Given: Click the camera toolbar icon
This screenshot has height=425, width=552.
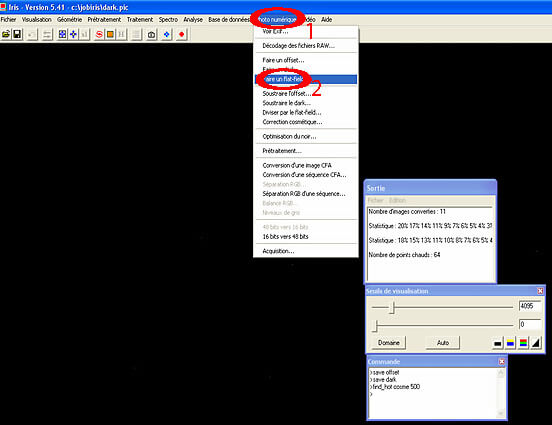Looking at the screenshot, I should pyautogui.click(x=151, y=35).
